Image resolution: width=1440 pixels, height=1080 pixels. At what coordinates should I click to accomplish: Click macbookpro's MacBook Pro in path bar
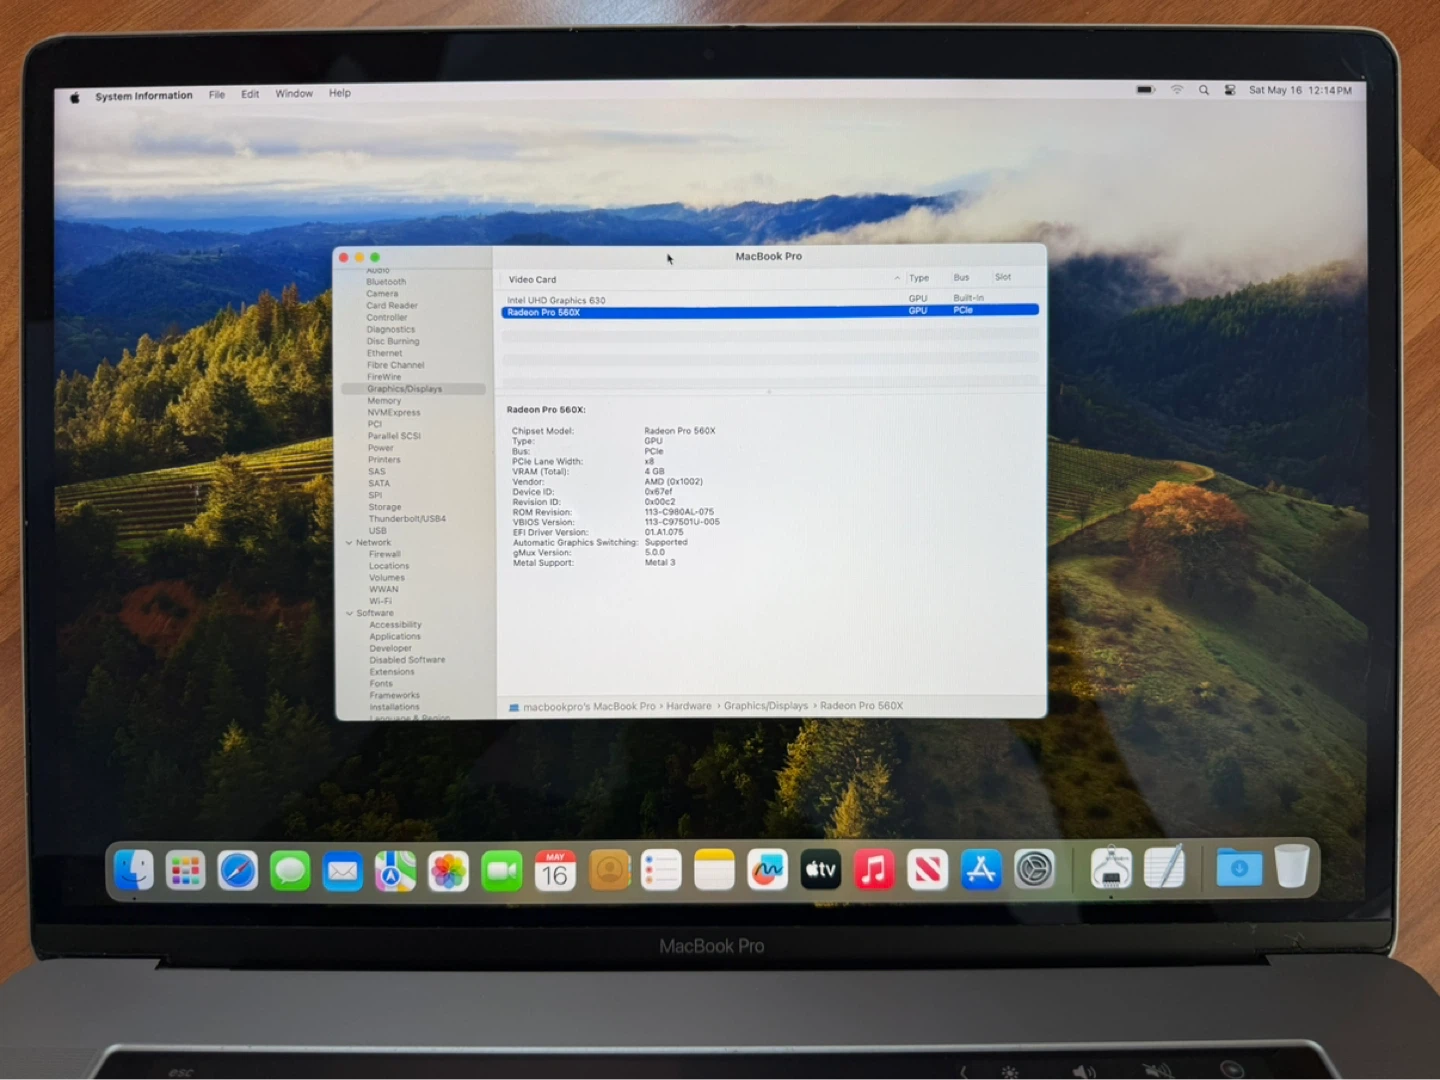point(589,707)
